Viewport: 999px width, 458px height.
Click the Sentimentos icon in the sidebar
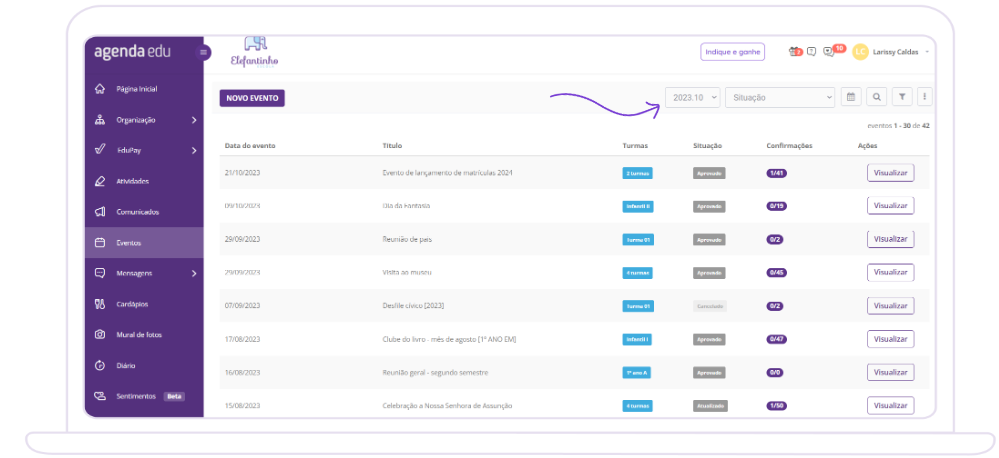click(99, 396)
